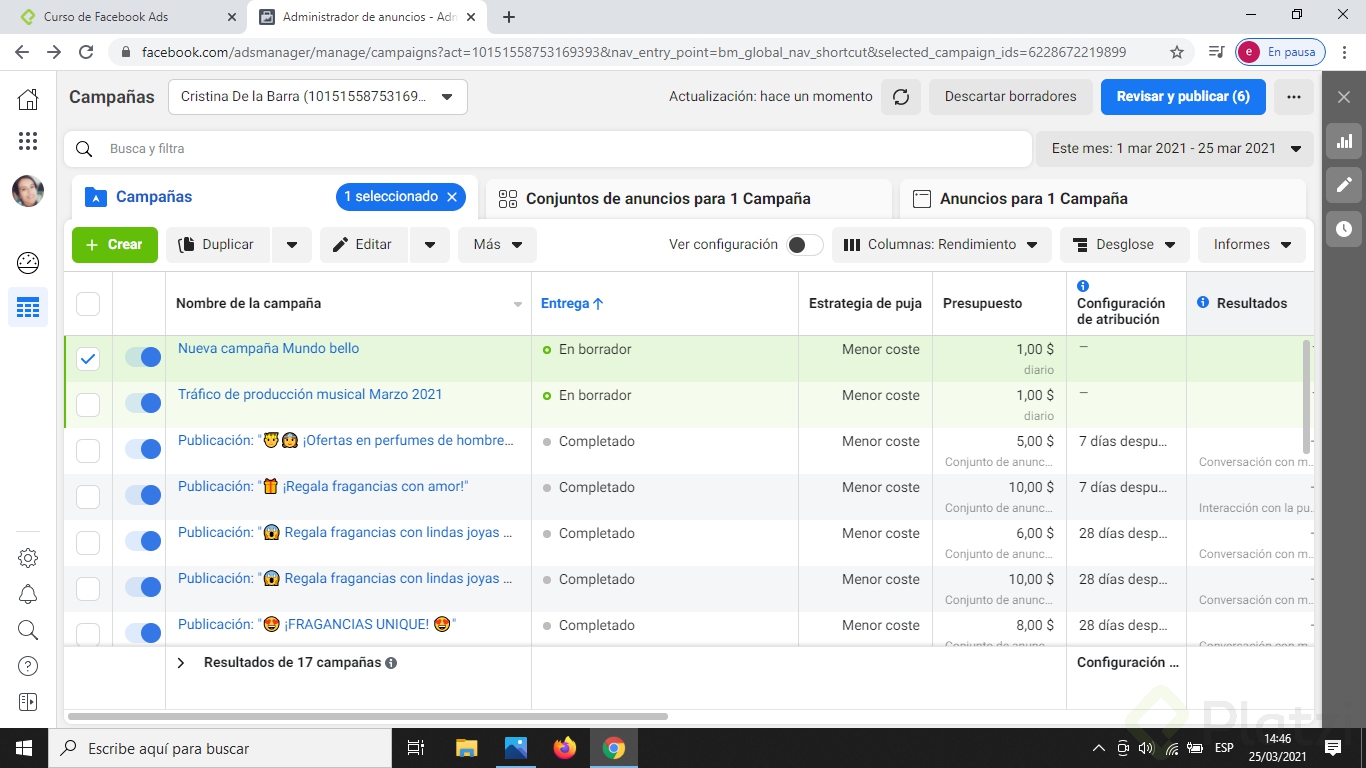
Task: Click info icon above Configuración de atribución
Action: tap(1083, 286)
